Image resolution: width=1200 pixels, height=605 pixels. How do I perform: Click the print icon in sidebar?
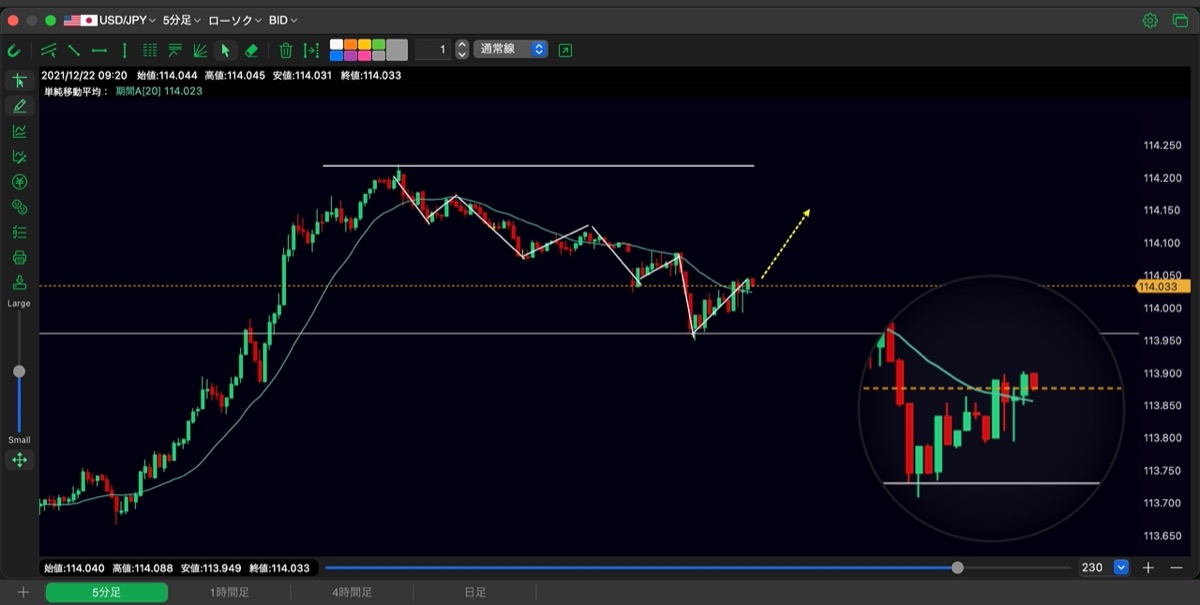point(19,258)
